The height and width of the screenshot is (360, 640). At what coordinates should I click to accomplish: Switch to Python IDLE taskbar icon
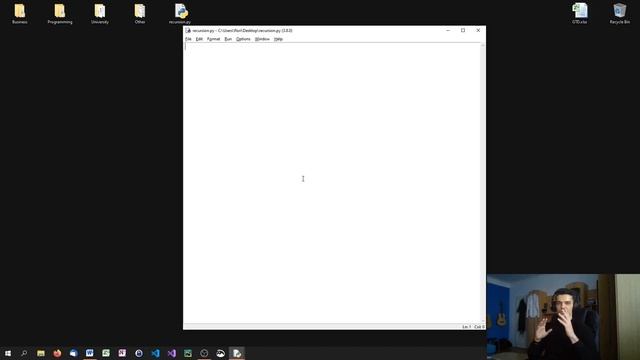[x=237, y=353]
